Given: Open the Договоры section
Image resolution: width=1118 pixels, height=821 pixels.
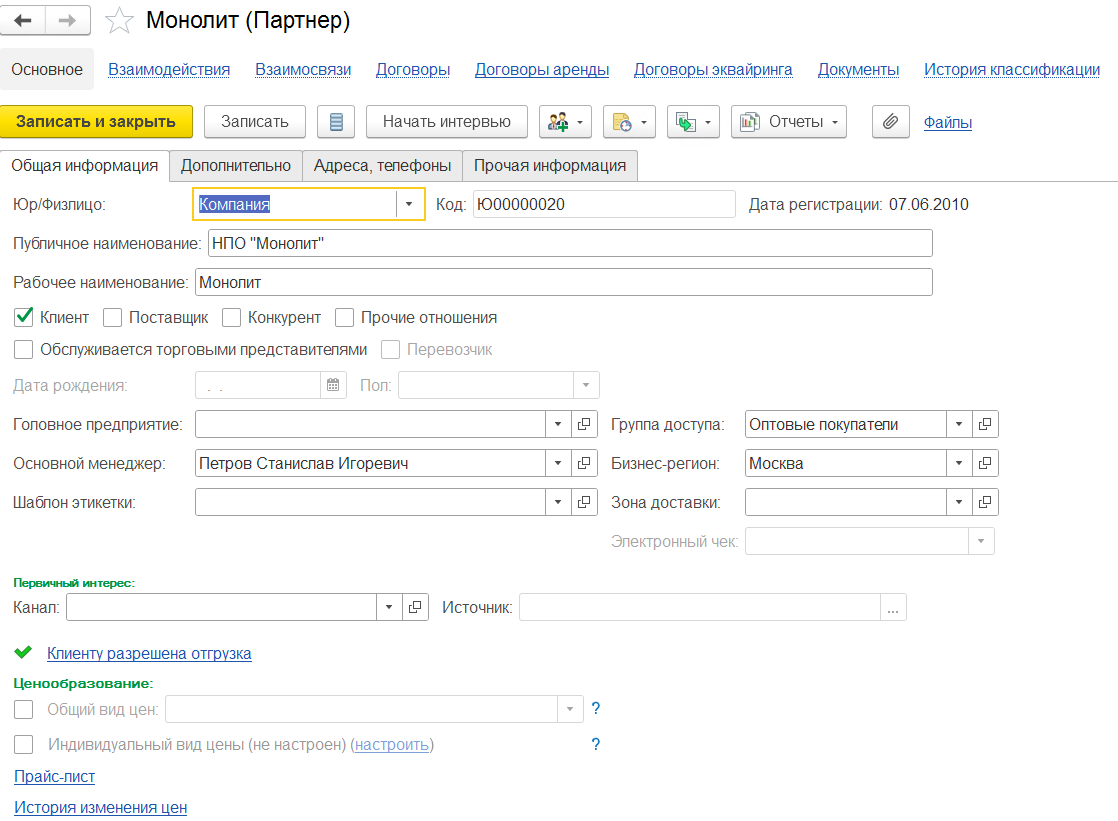Looking at the screenshot, I should coord(412,69).
